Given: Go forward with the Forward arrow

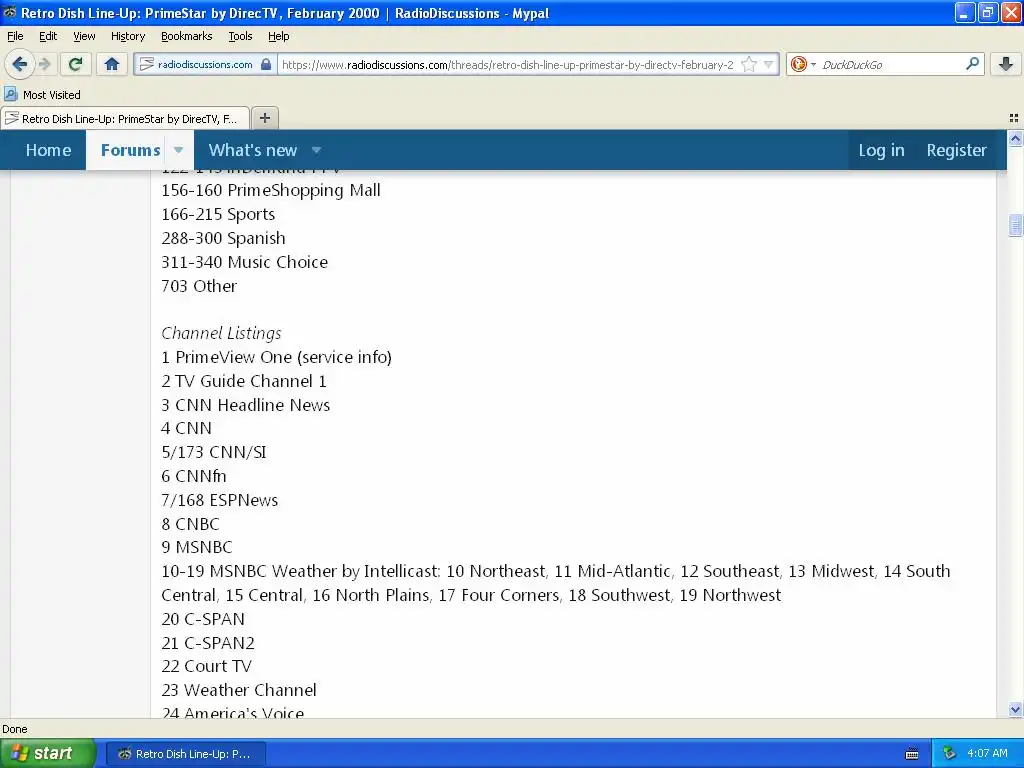Looking at the screenshot, I should coord(44,64).
